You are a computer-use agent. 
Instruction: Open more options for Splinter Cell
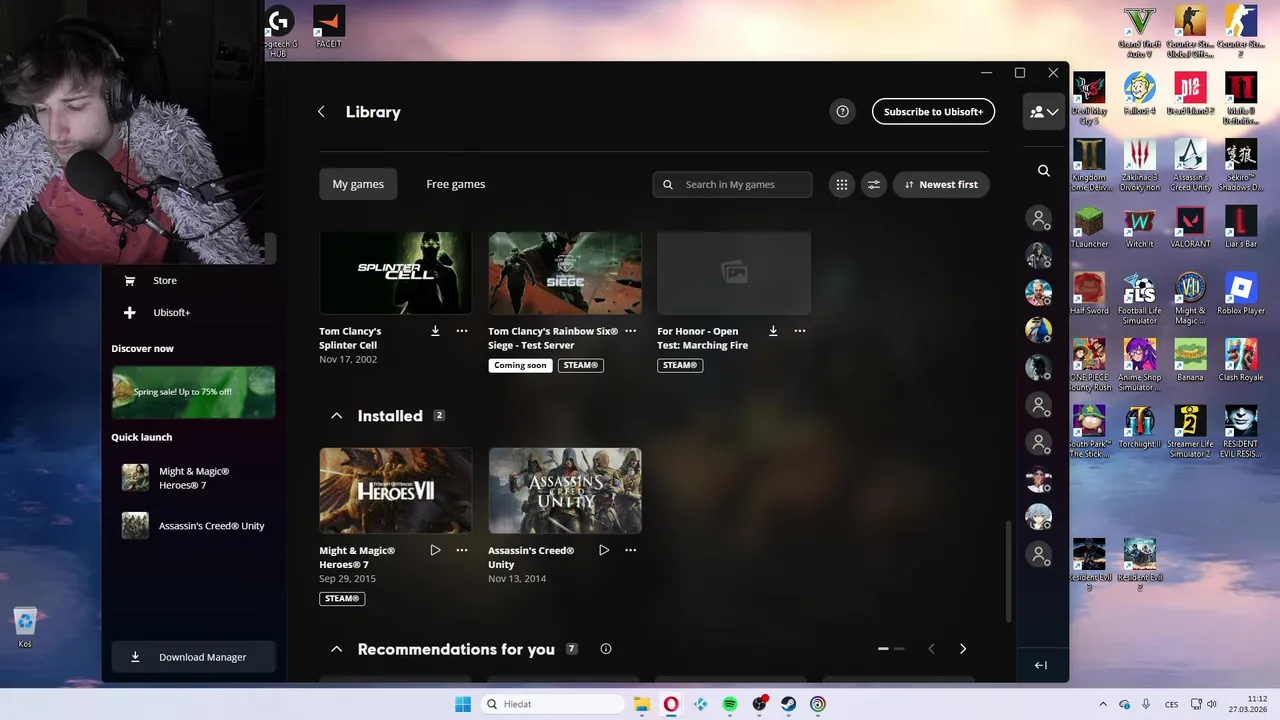pos(462,331)
